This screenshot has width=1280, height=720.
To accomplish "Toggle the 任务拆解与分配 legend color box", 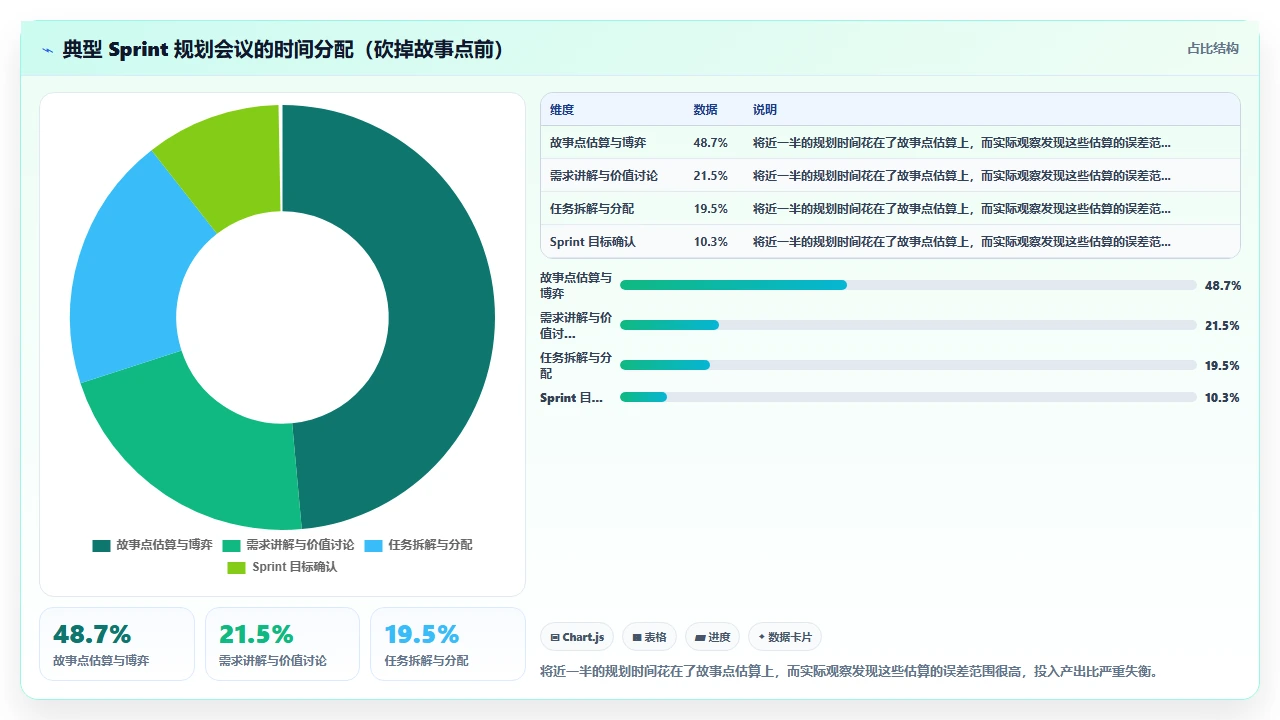I will (373, 545).
